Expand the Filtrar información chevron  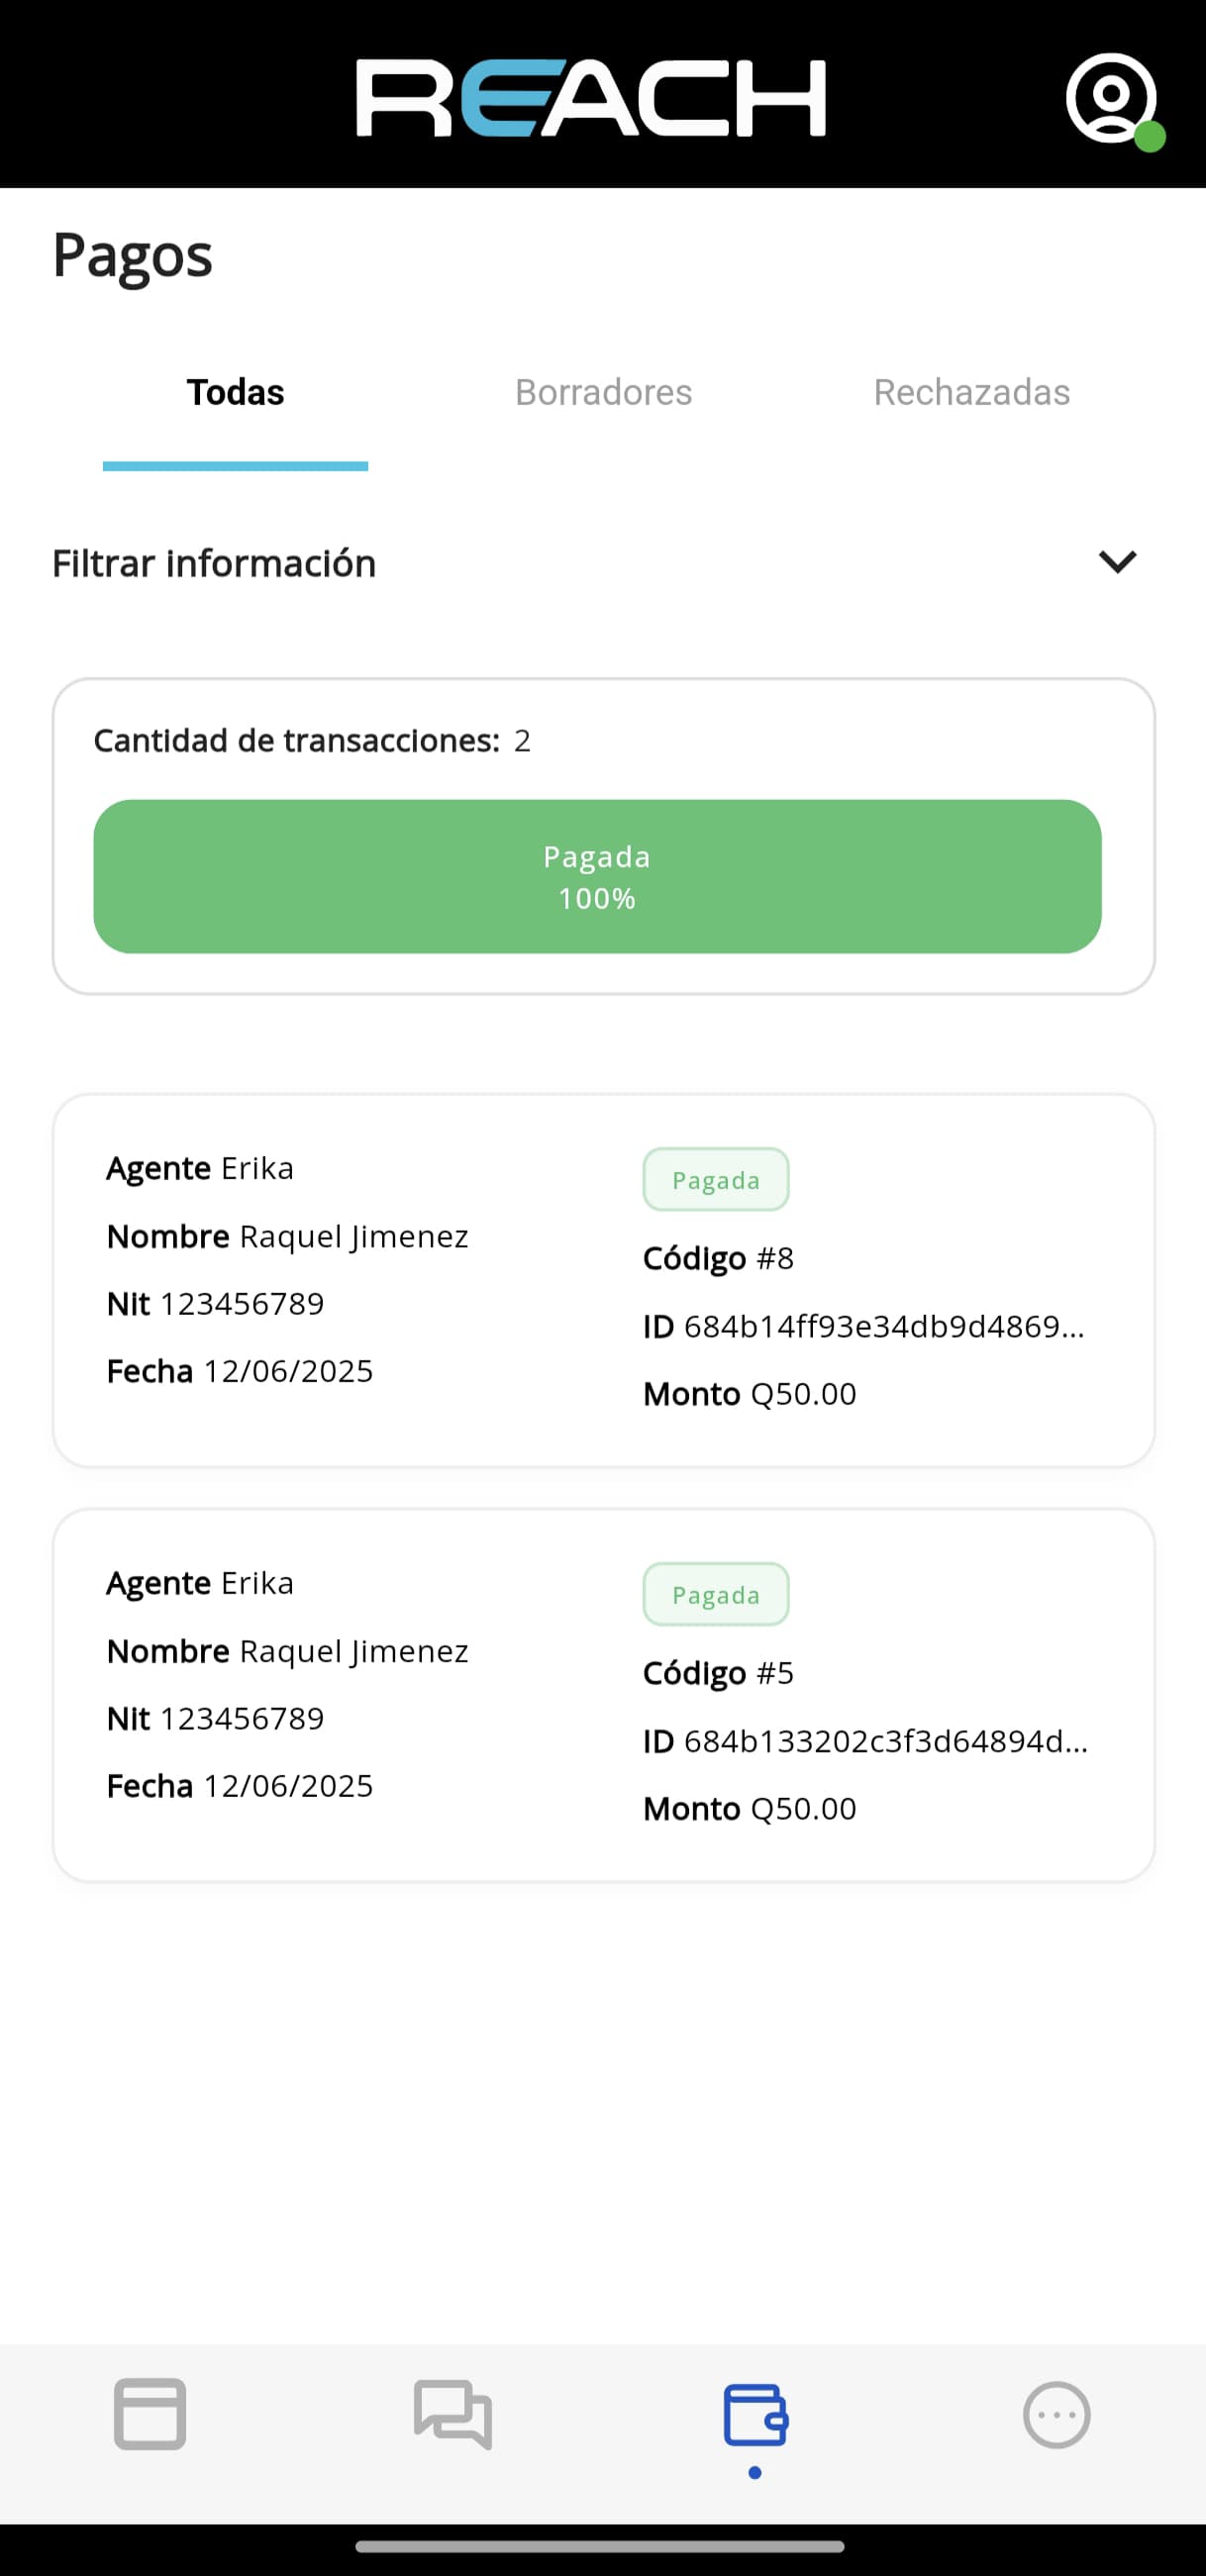click(x=1117, y=562)
